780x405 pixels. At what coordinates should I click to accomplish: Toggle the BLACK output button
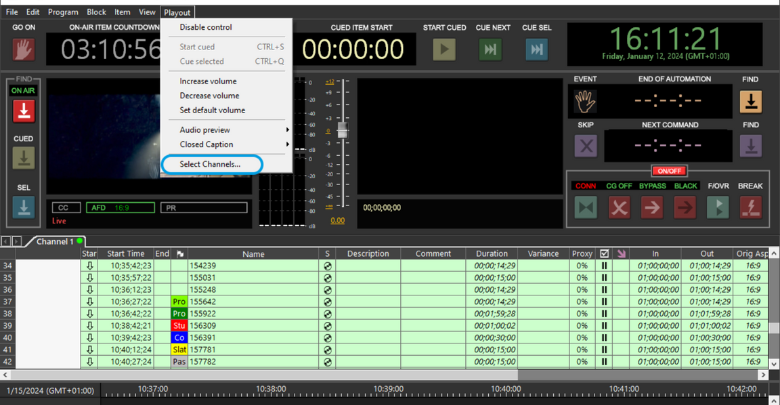tap(685, 206)
